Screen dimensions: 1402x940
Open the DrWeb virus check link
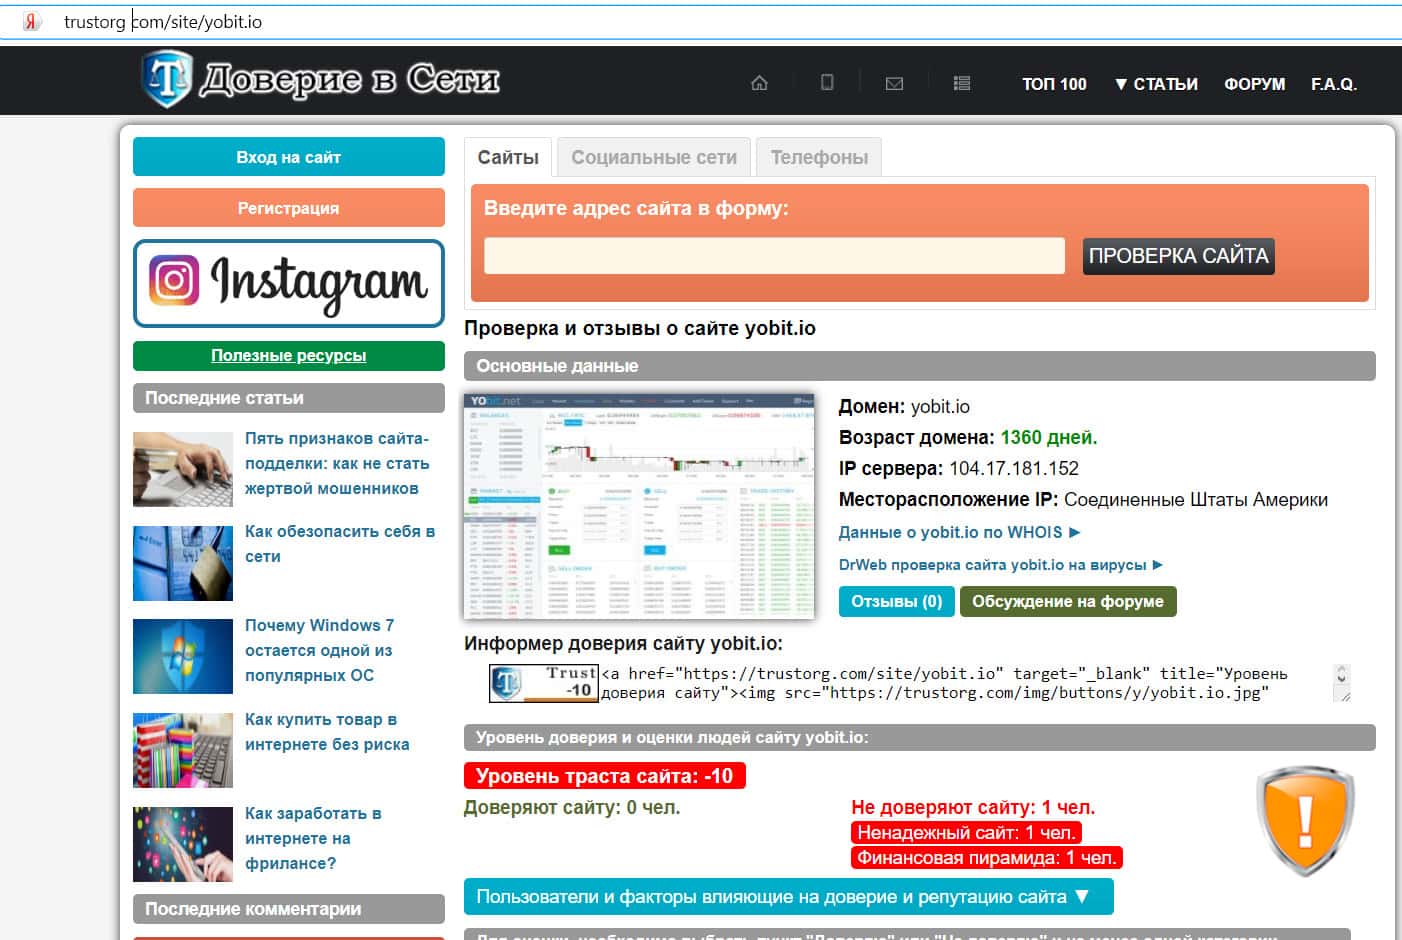pyautogui.click(x=1001, y=565)
